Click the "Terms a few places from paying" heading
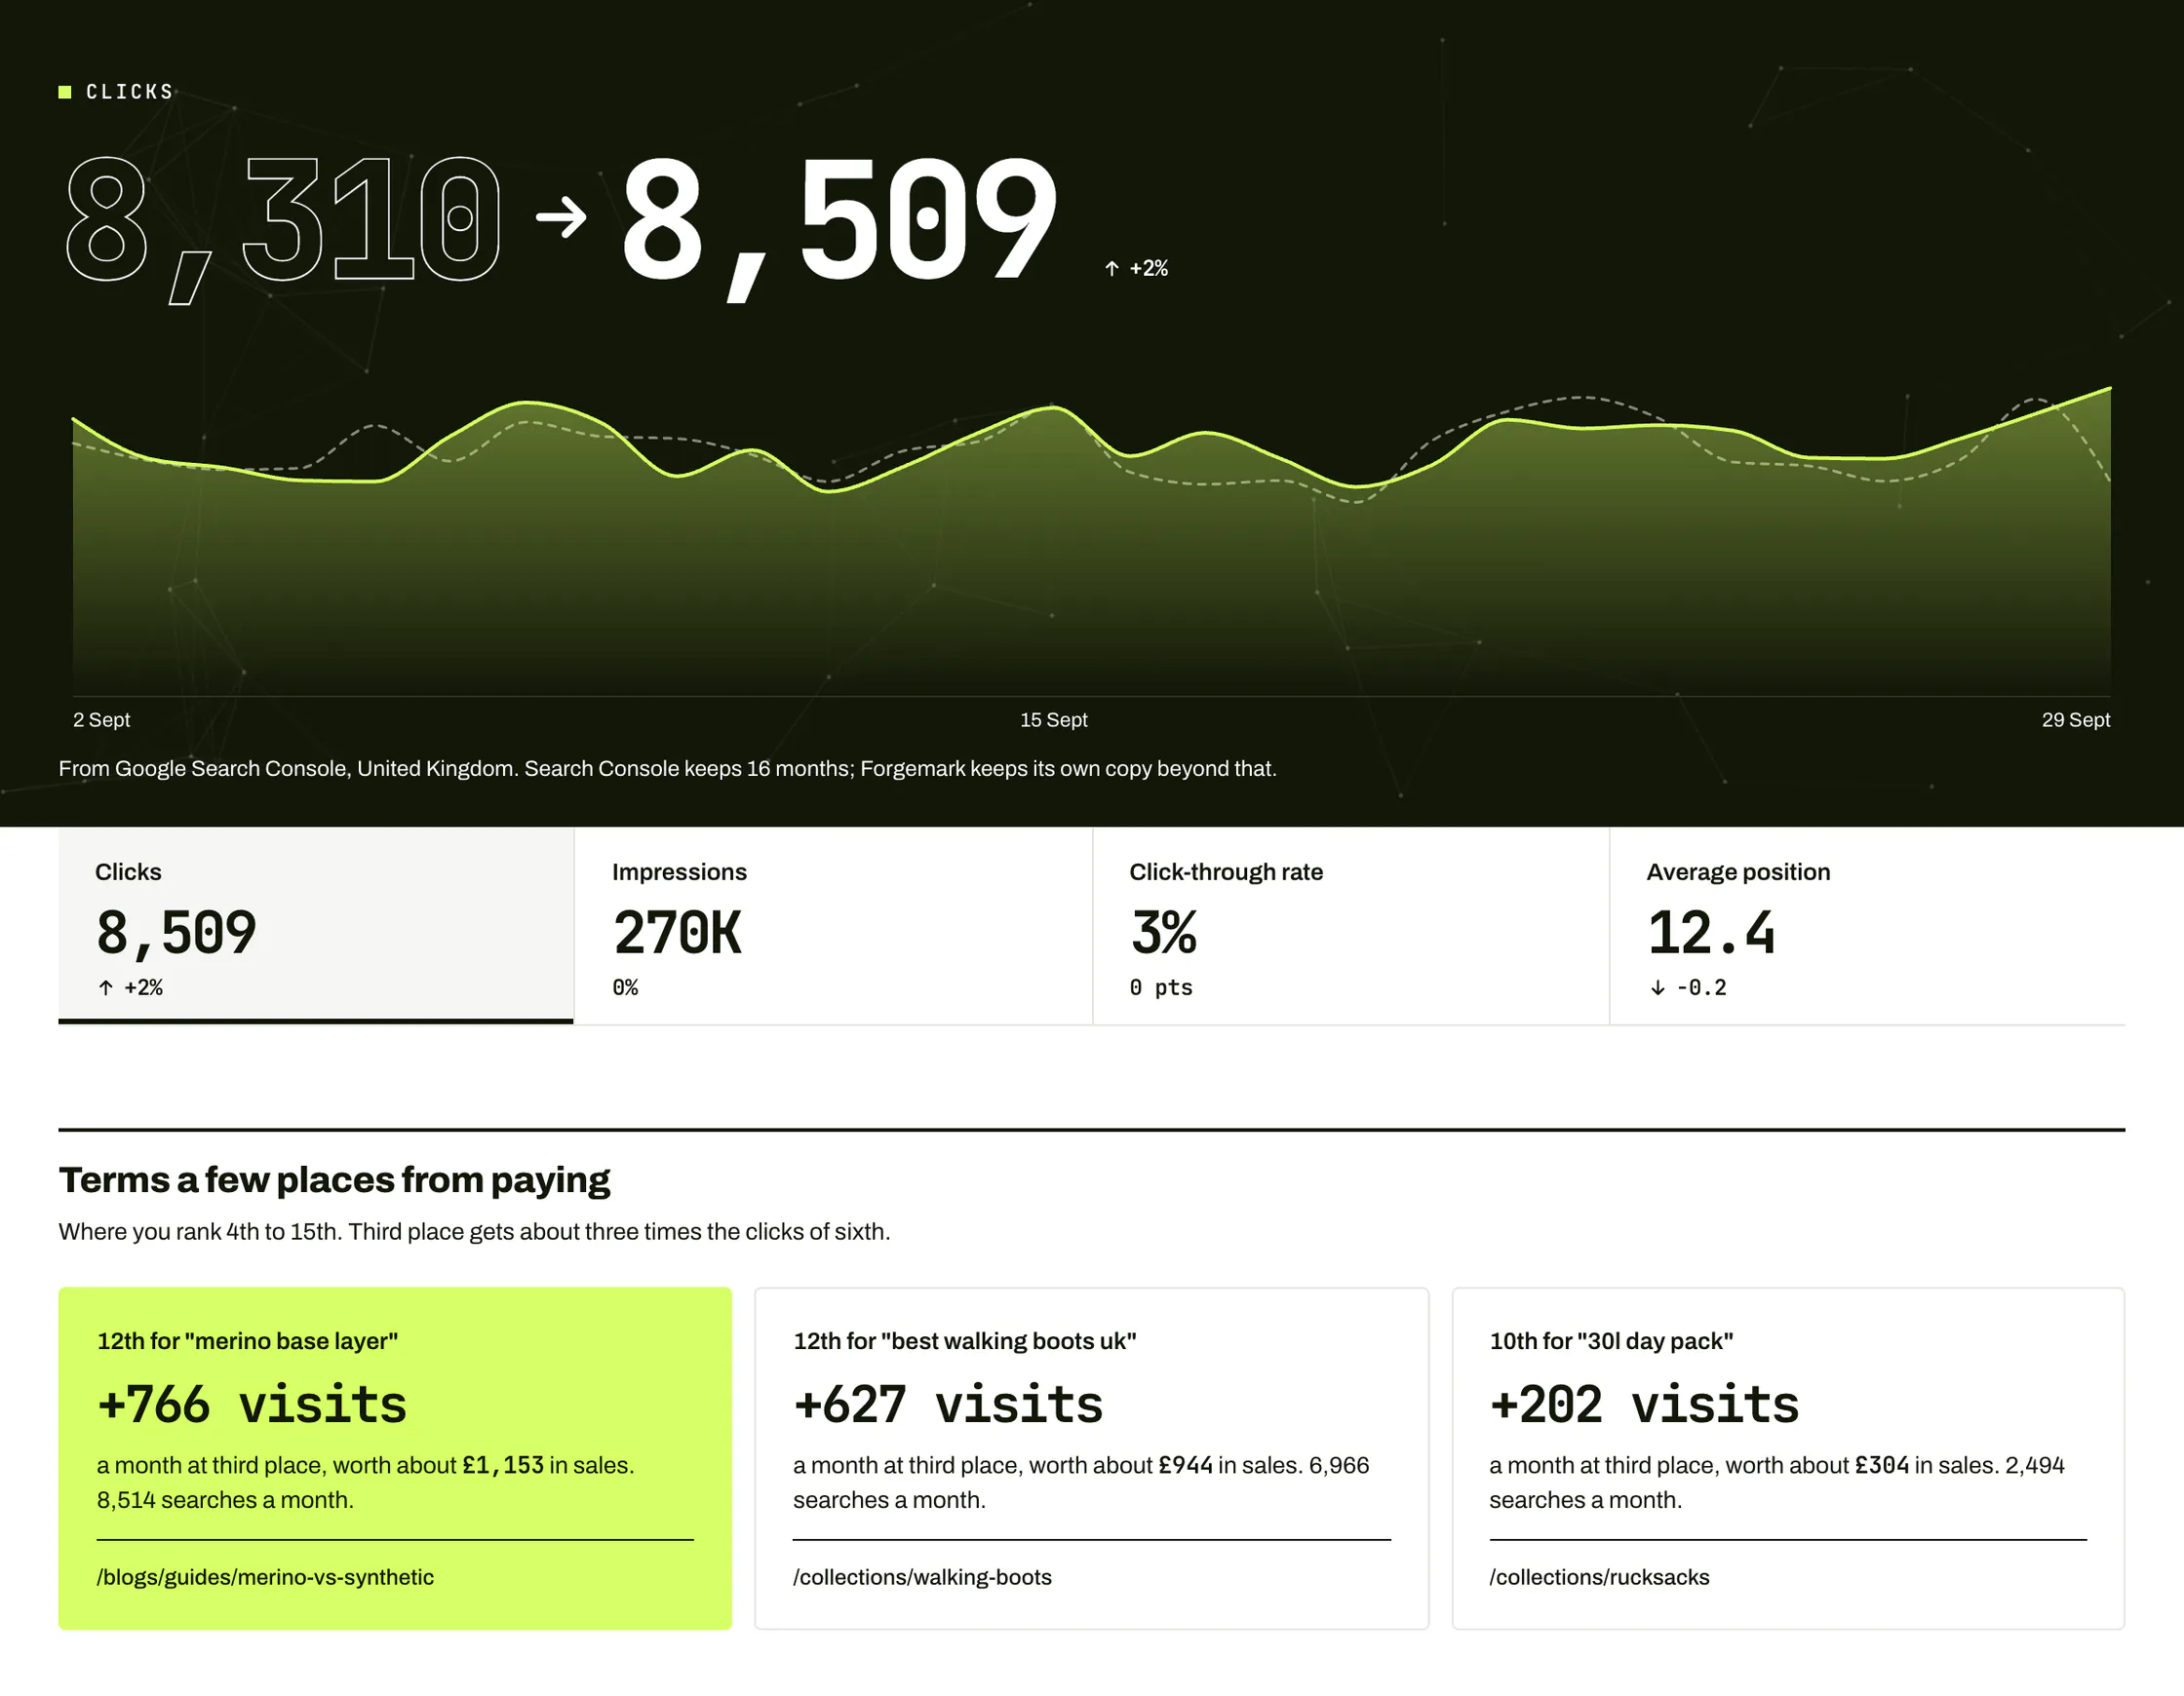The height and width of the screenshot is (1696, 2184). 334,1180
